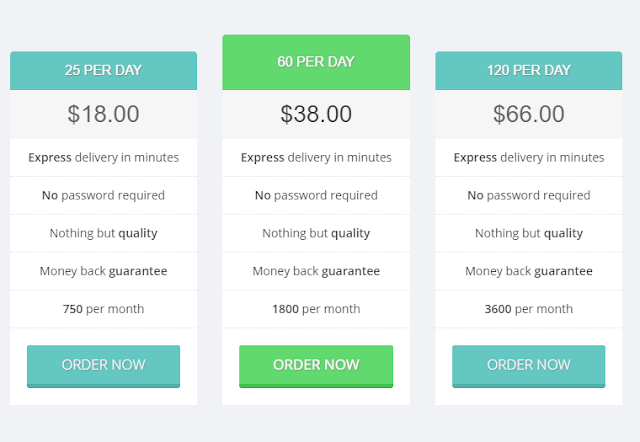
Task: Click the 1800 per month row
Action: [x=316, y=309]
